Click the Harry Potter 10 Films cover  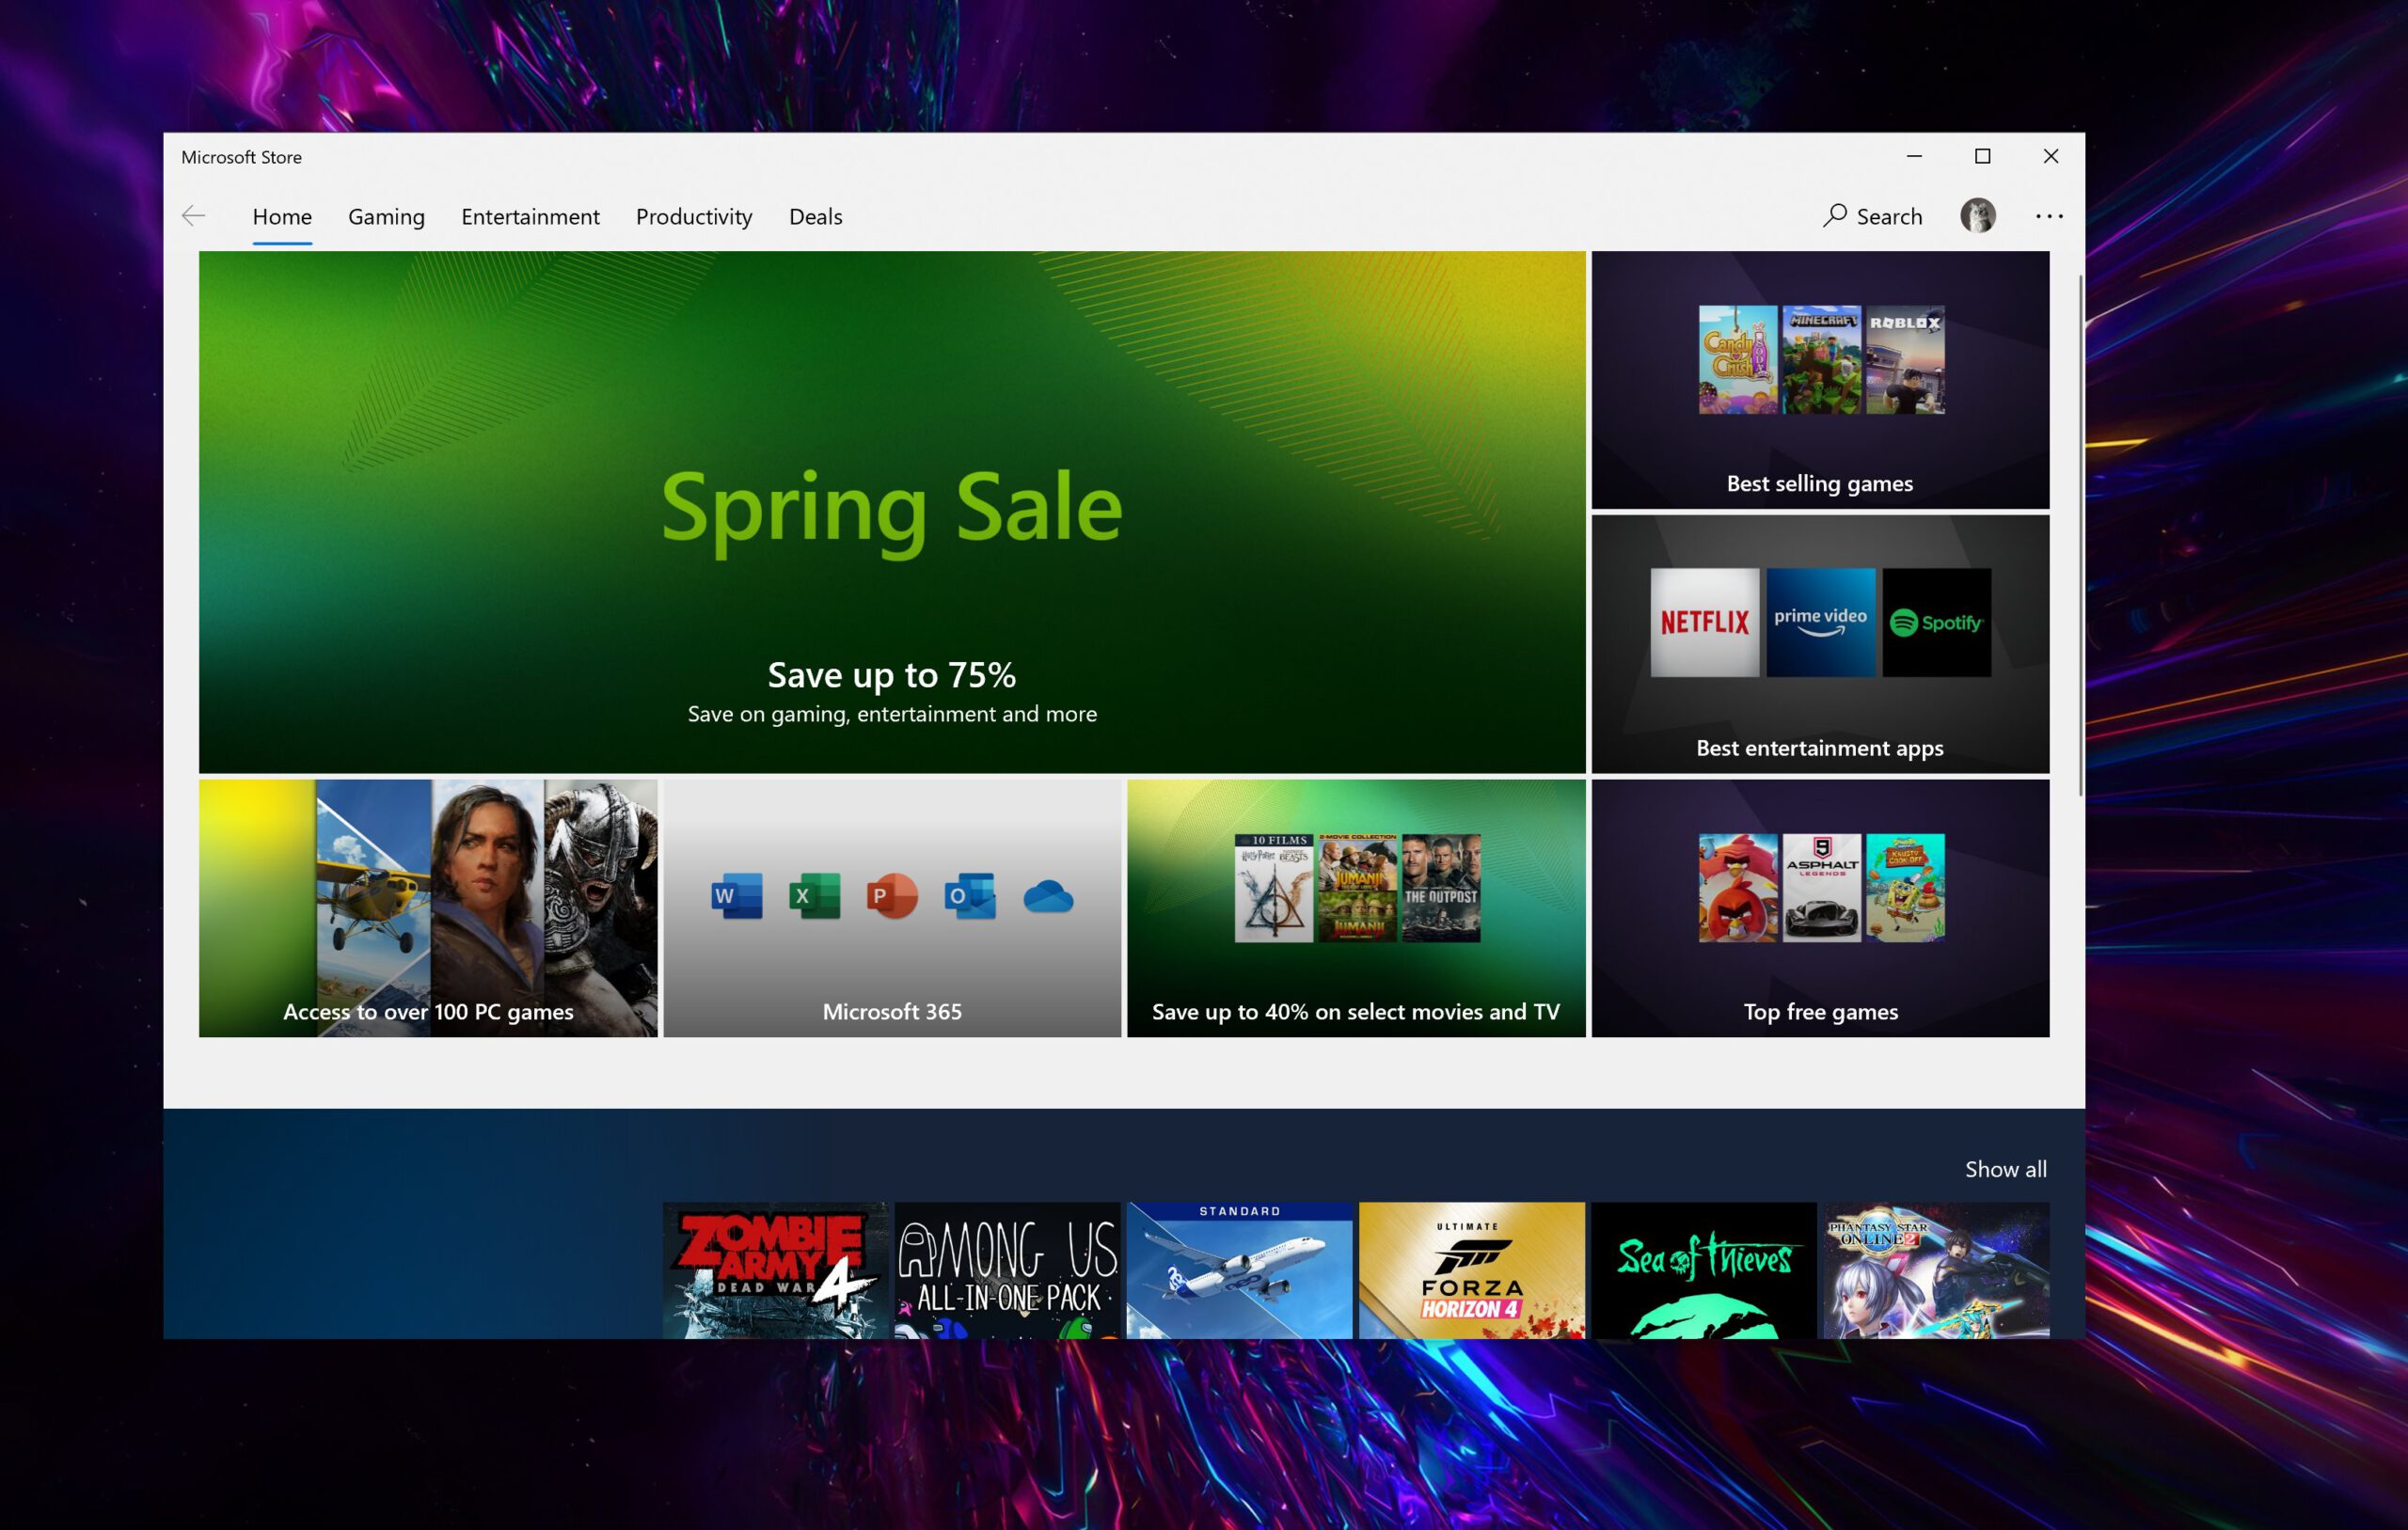[x=1273, y=888]
